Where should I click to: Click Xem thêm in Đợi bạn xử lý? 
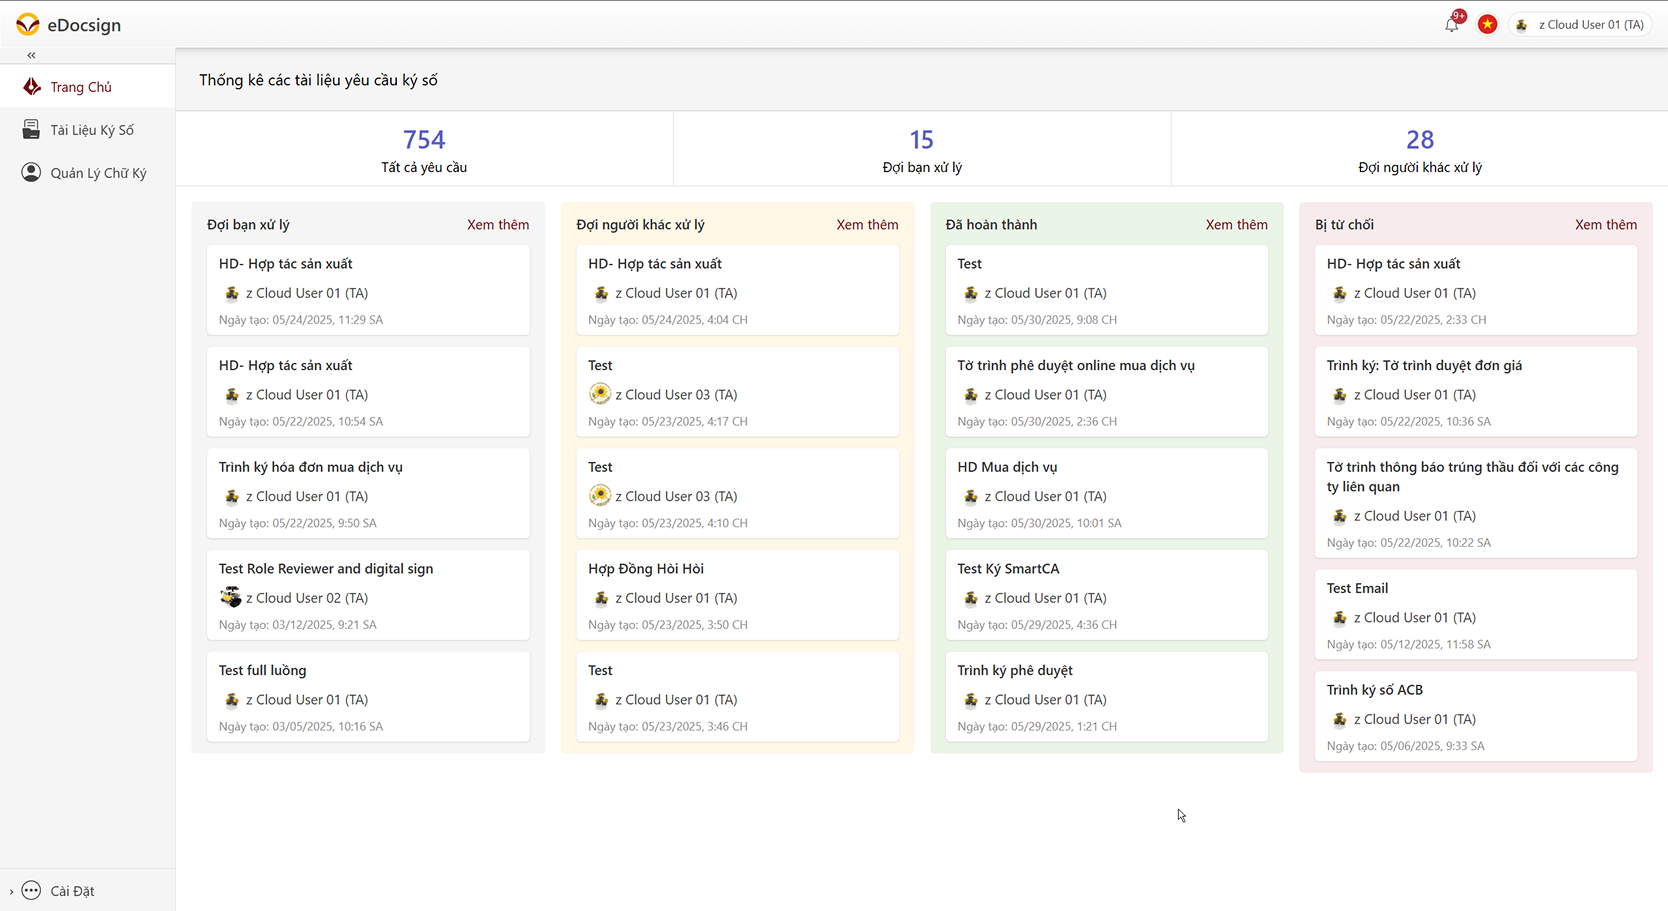pos(497,225)
